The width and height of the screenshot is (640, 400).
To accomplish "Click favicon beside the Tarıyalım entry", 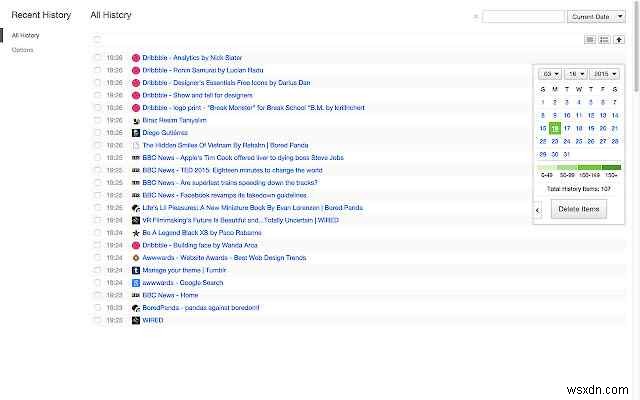I will [136, 120].
